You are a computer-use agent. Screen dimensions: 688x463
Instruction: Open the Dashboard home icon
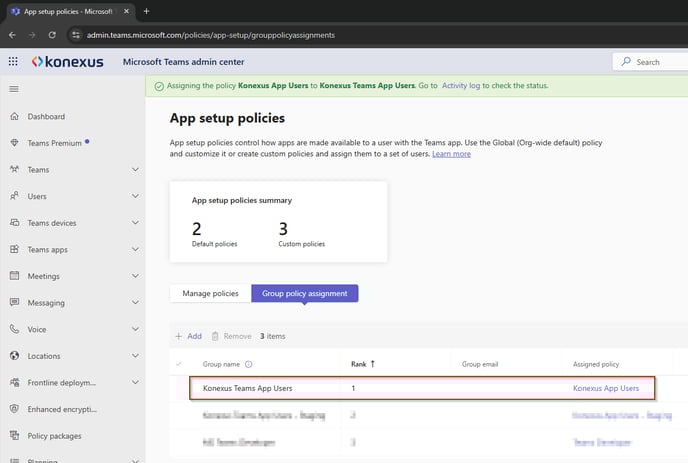pyautogui.click(x=14, y=116)
